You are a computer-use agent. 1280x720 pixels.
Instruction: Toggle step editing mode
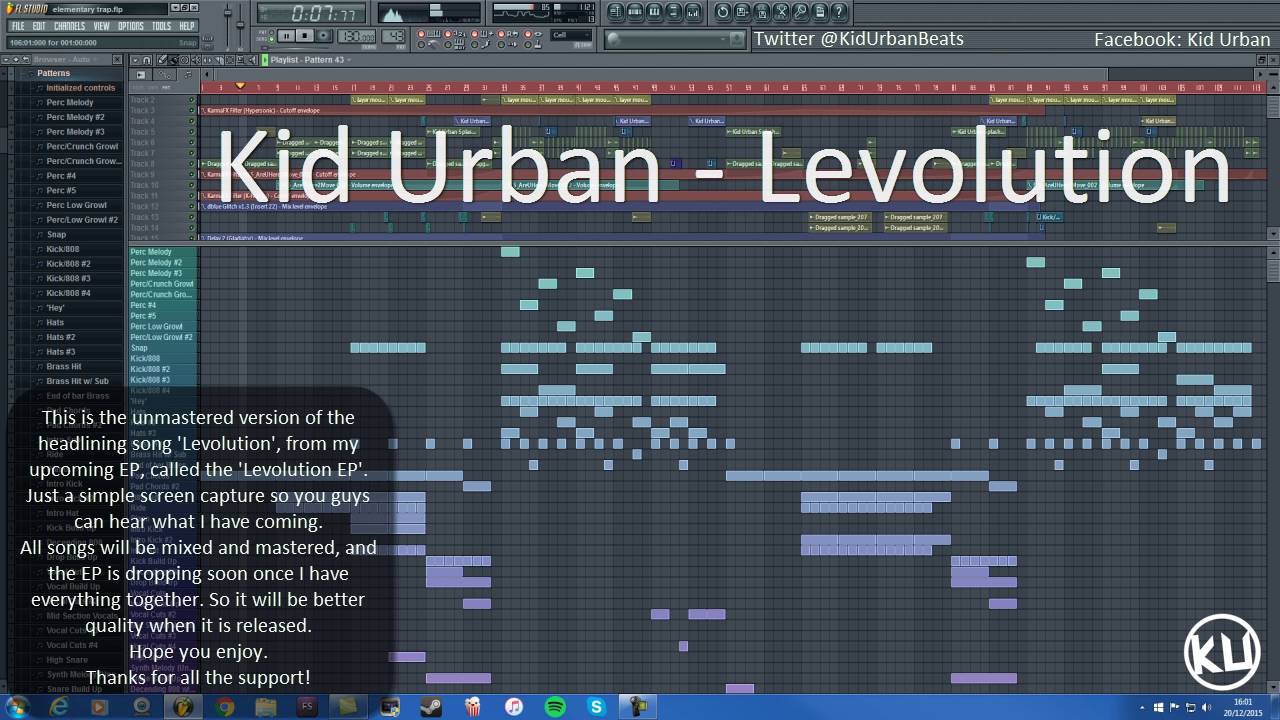point(481,44)
